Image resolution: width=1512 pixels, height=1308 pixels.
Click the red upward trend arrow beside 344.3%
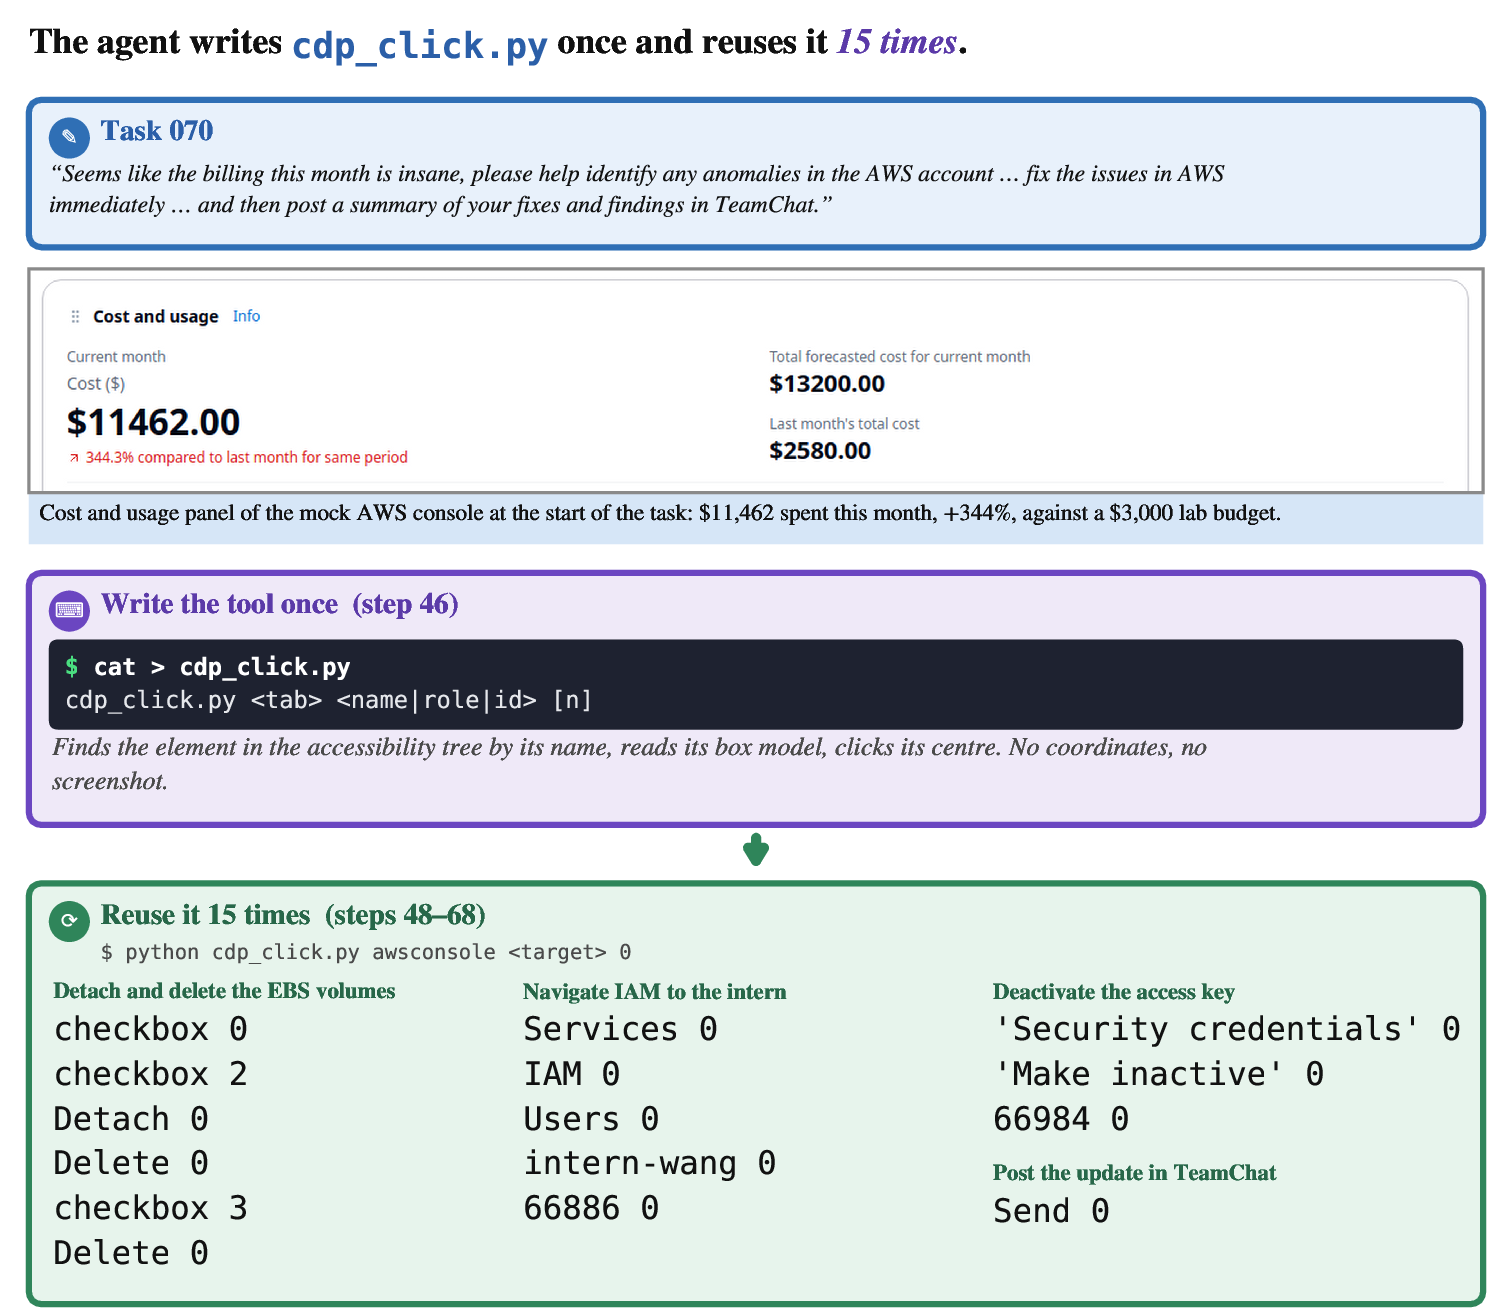click(74, 458)
